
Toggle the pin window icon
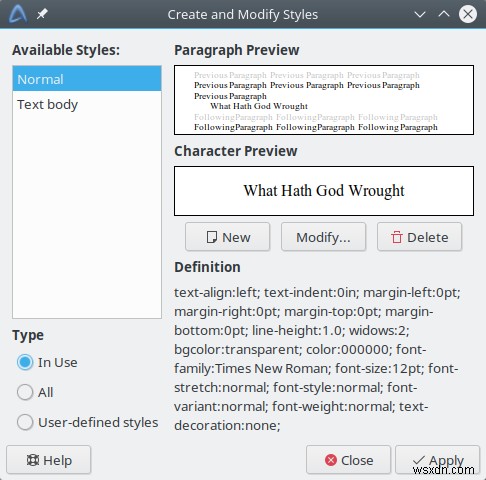pyautogui.click(x=42, y=14)
